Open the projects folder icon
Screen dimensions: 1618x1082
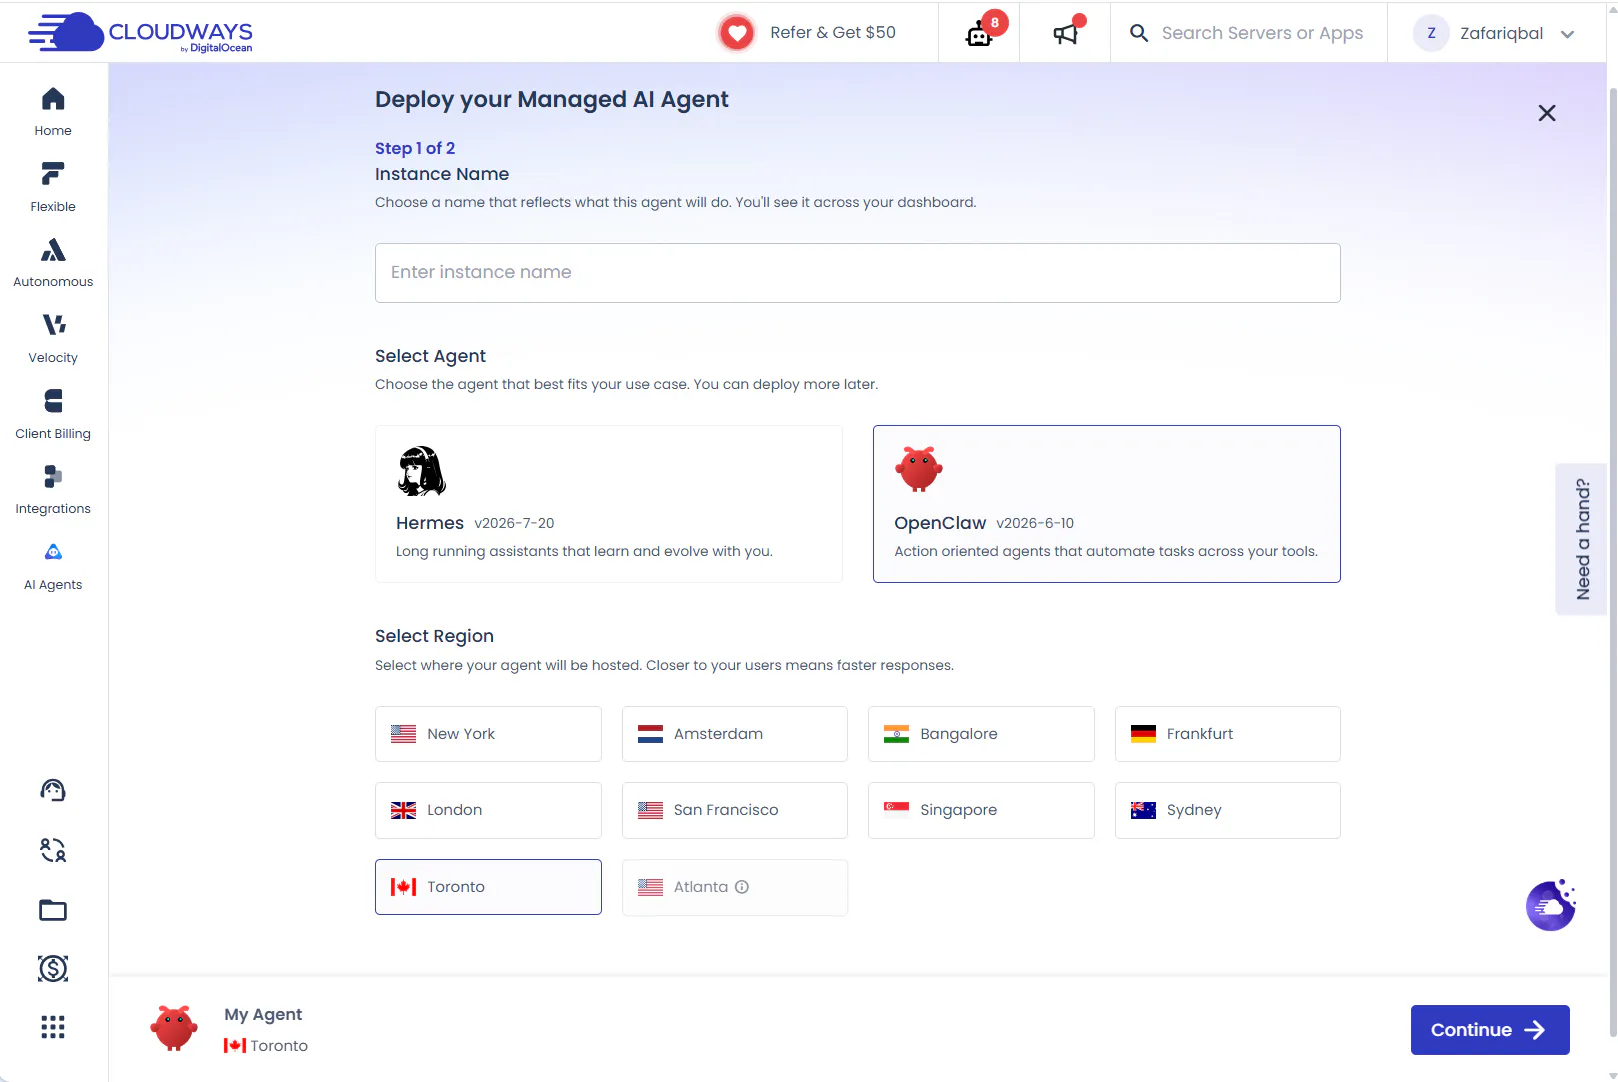[53, 910]
